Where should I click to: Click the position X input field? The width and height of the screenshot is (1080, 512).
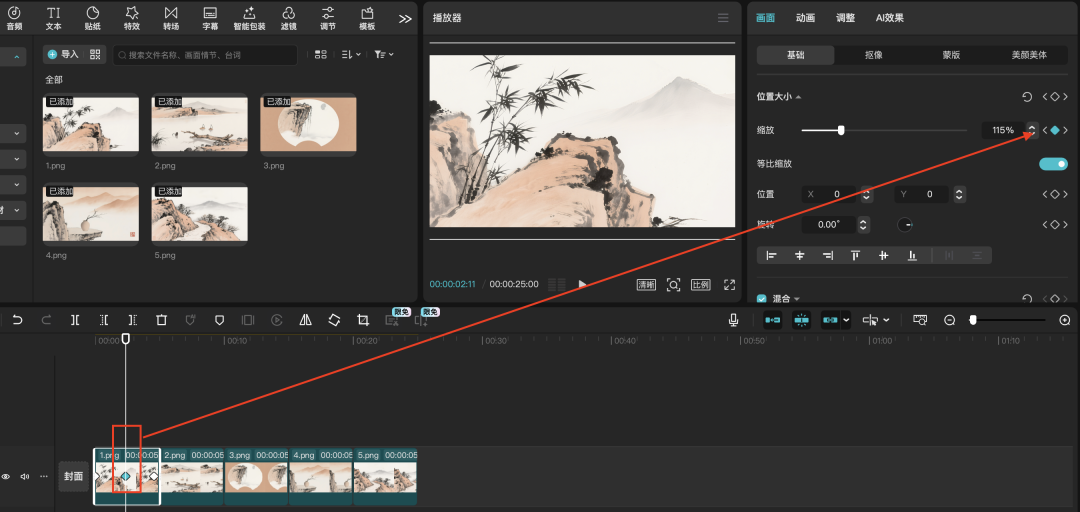(830, 195)
